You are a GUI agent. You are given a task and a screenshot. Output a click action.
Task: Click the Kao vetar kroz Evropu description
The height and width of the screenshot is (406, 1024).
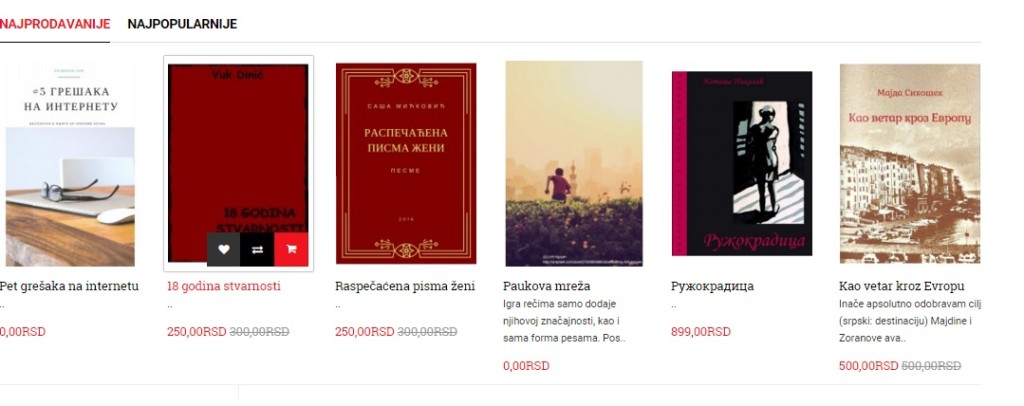pos(910,321)
